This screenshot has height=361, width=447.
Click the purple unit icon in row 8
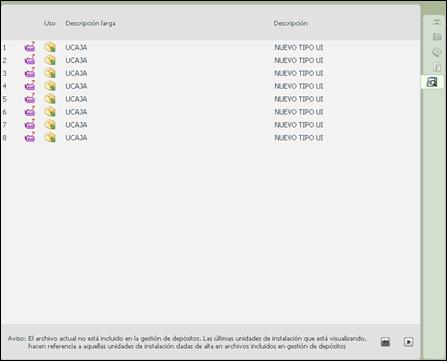tap(30, 137)
